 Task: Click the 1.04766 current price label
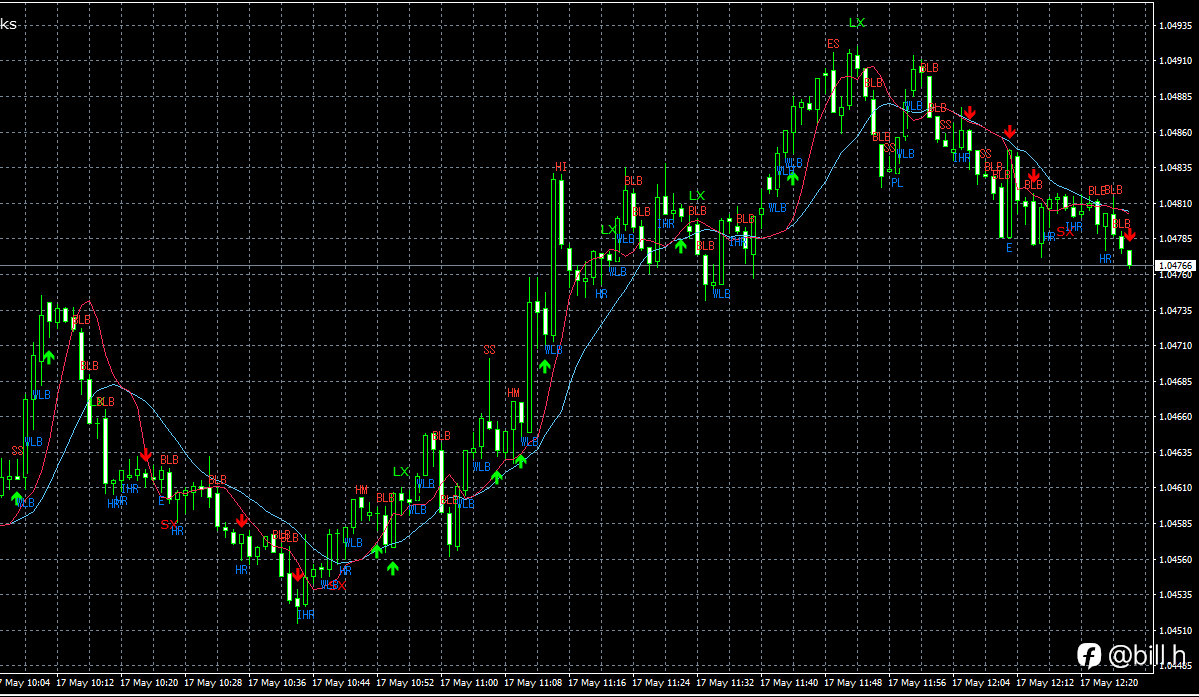click(x=1176, y=266)
